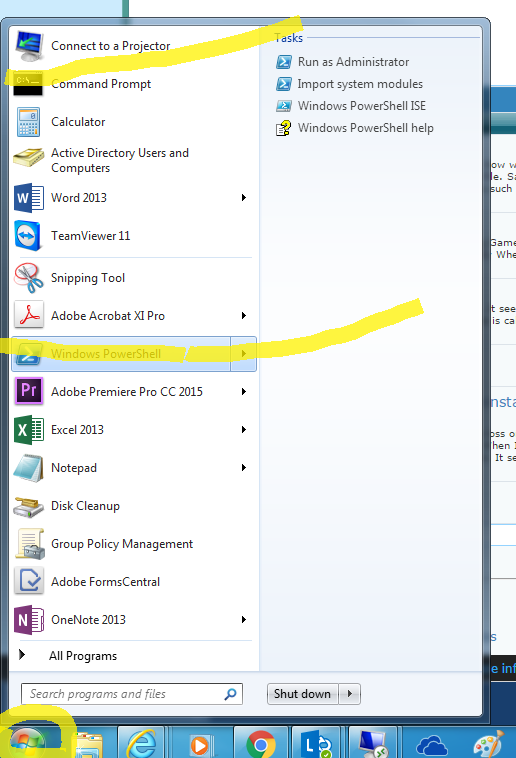Click the search magnifier icon
The height and width of the screenshot is (758, 516).
click(231, 694)
